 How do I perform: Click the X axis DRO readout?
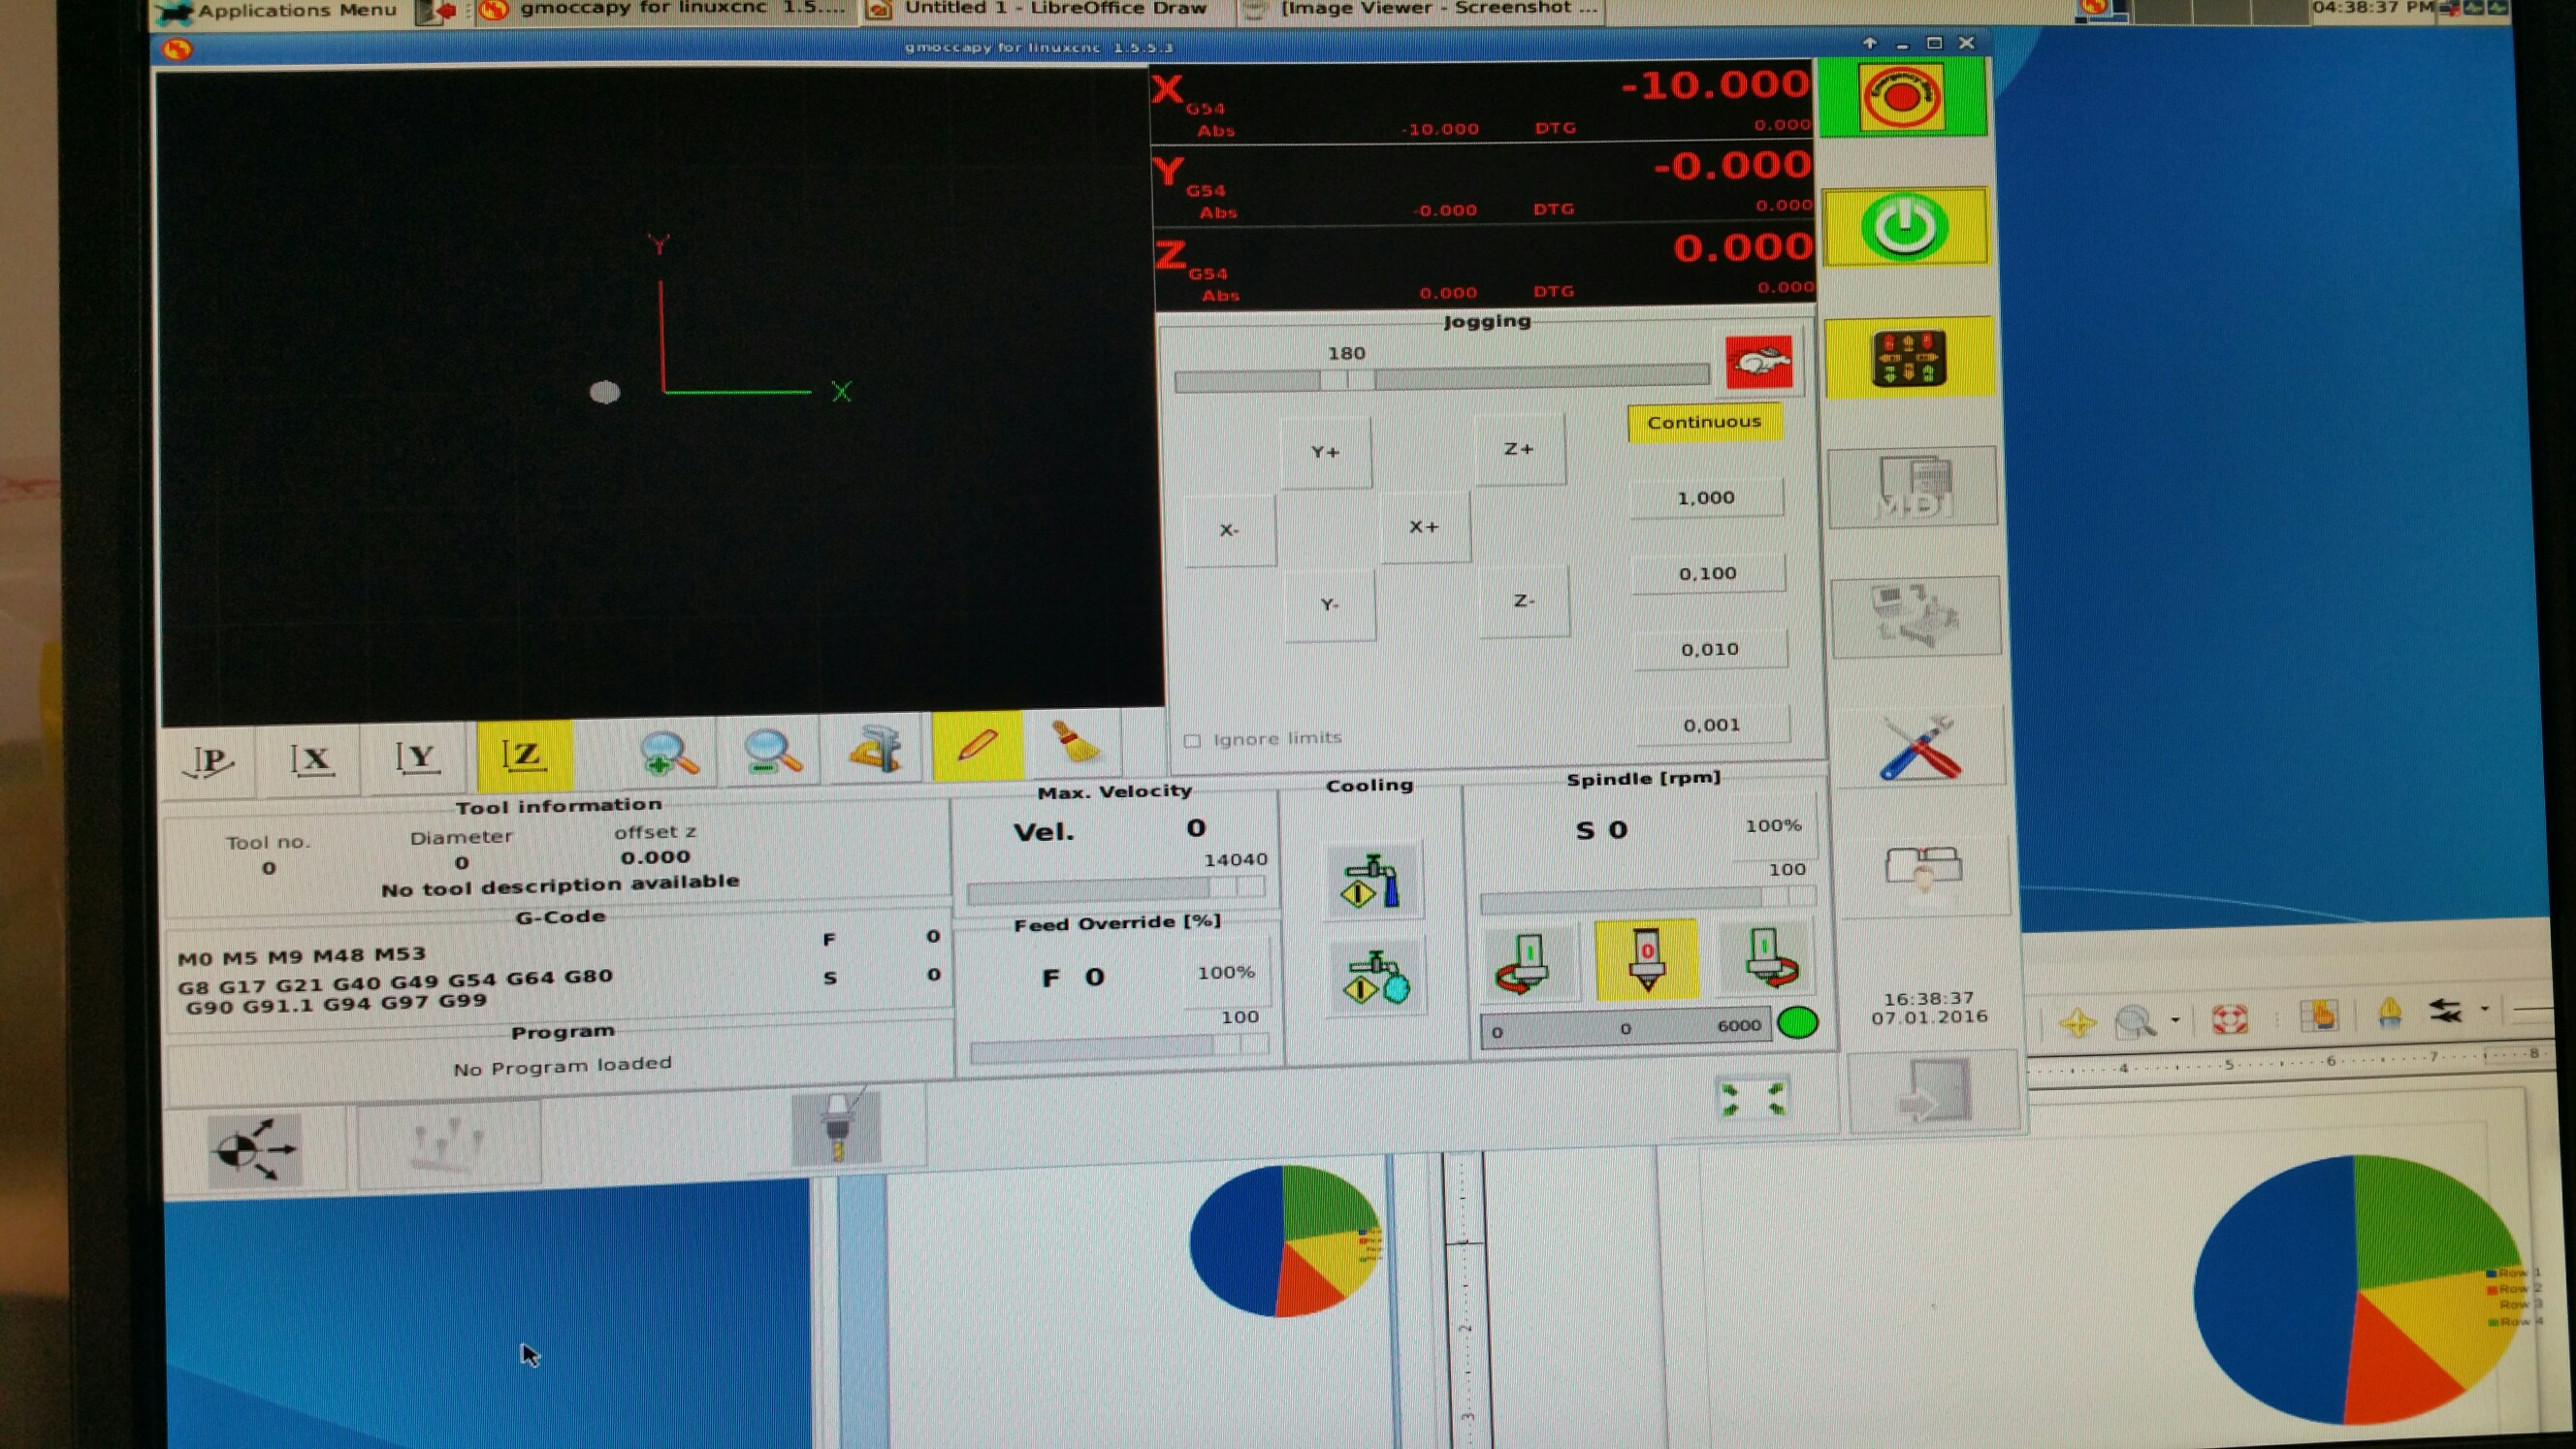point(1482,104)
